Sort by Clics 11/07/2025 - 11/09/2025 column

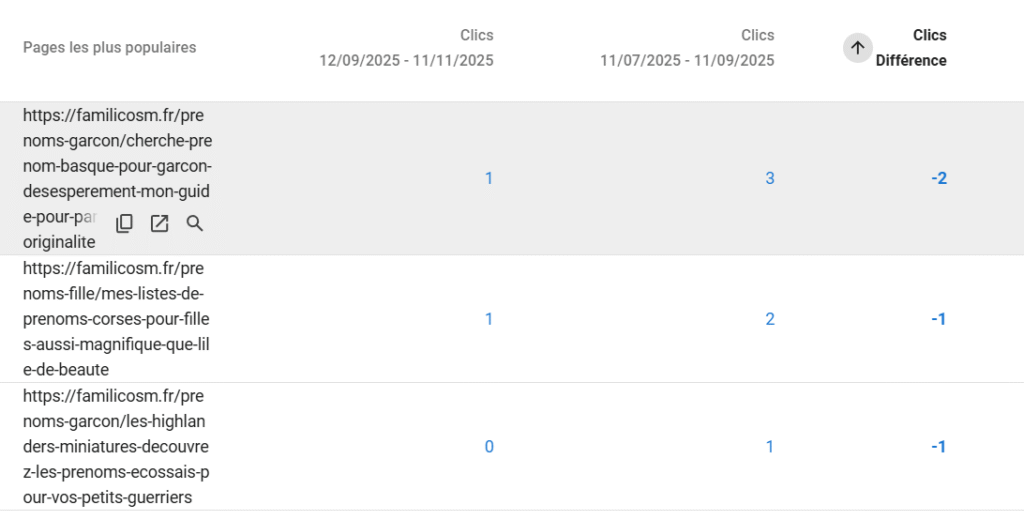pos(687,47)
